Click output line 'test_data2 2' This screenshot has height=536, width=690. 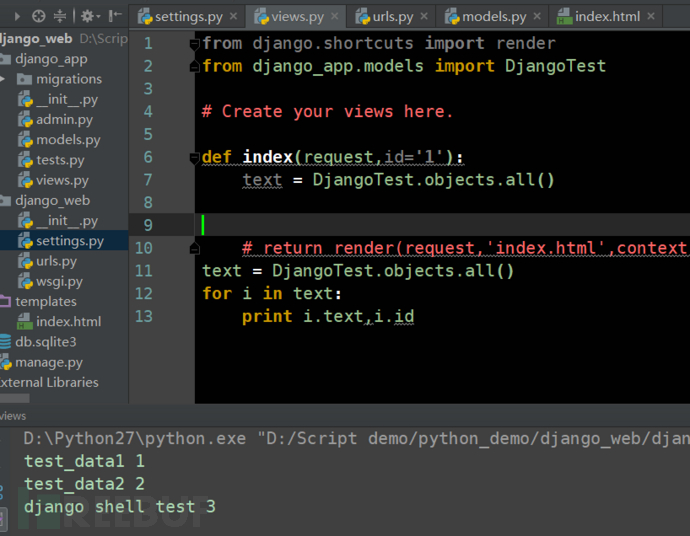click(x=84, y=484)
